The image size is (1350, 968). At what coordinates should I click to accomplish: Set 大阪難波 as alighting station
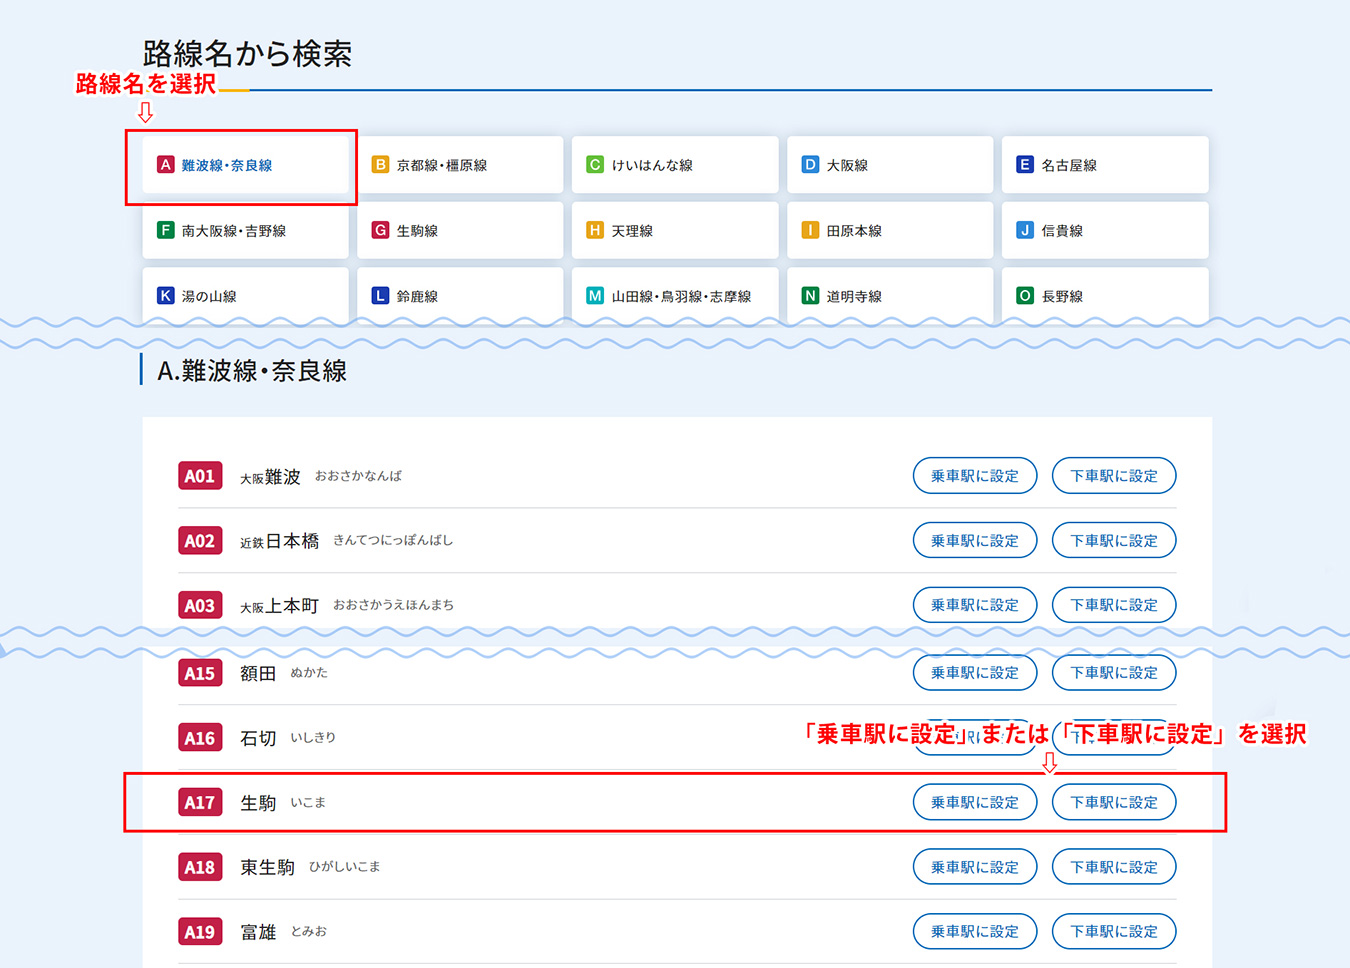coord(1113,476)
